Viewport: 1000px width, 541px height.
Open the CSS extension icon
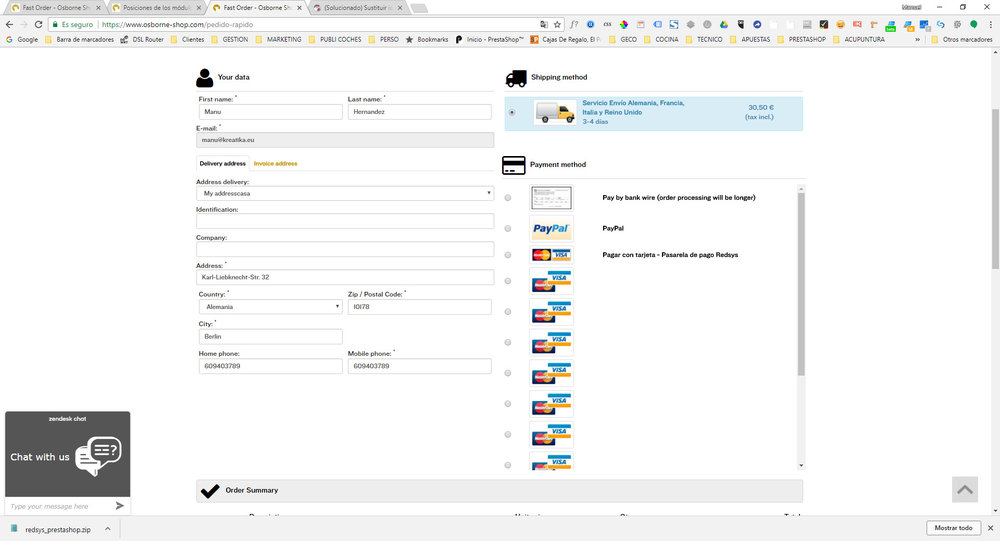click(x=607, y=24)
